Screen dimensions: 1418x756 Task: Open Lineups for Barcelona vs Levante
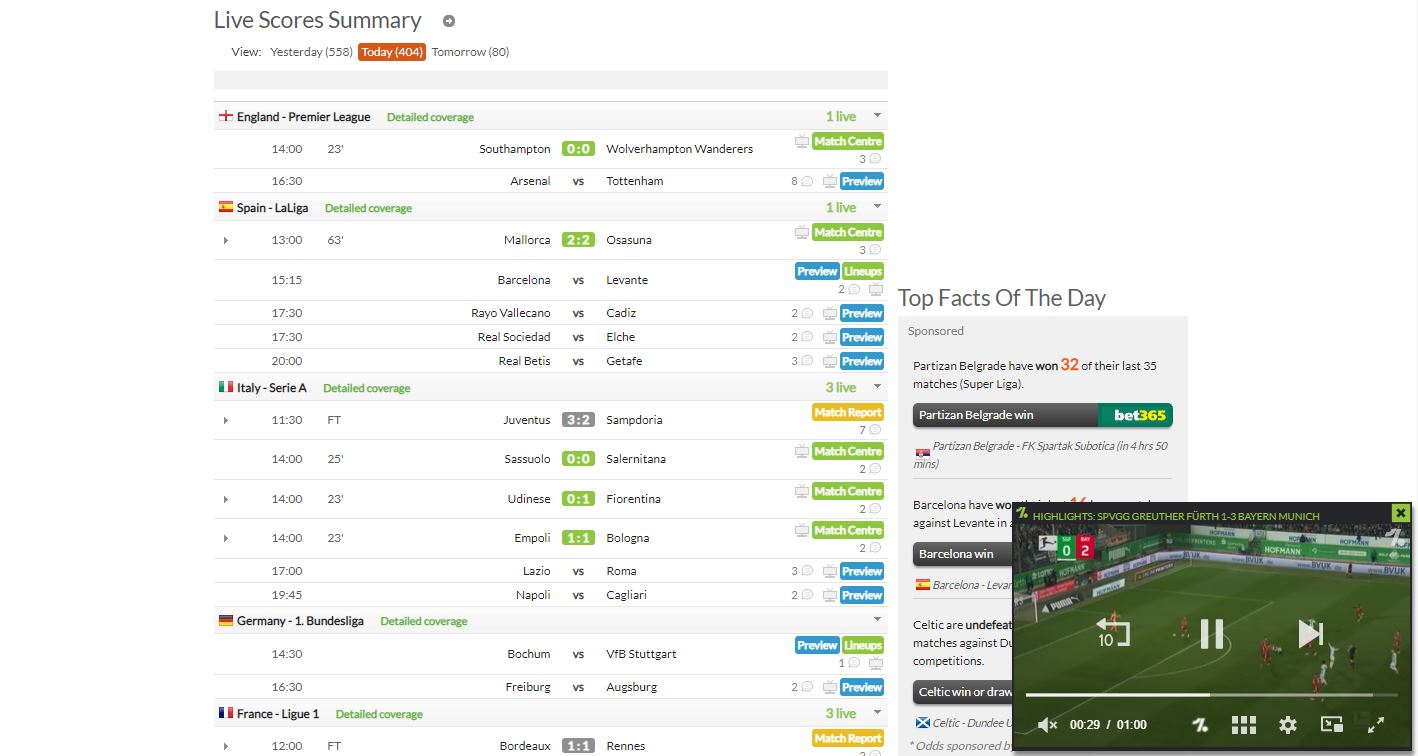[x=862, y=272]
